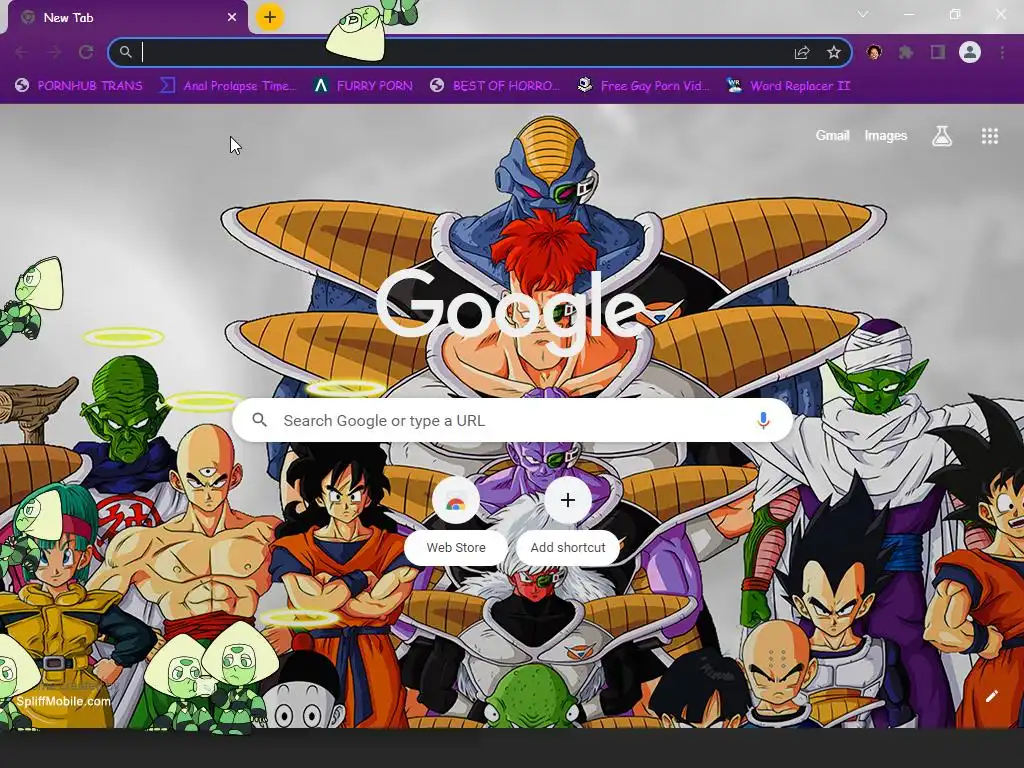Bookmark this tab with the star icon
Screen dimensions: 1024x768
pos(834,52)
